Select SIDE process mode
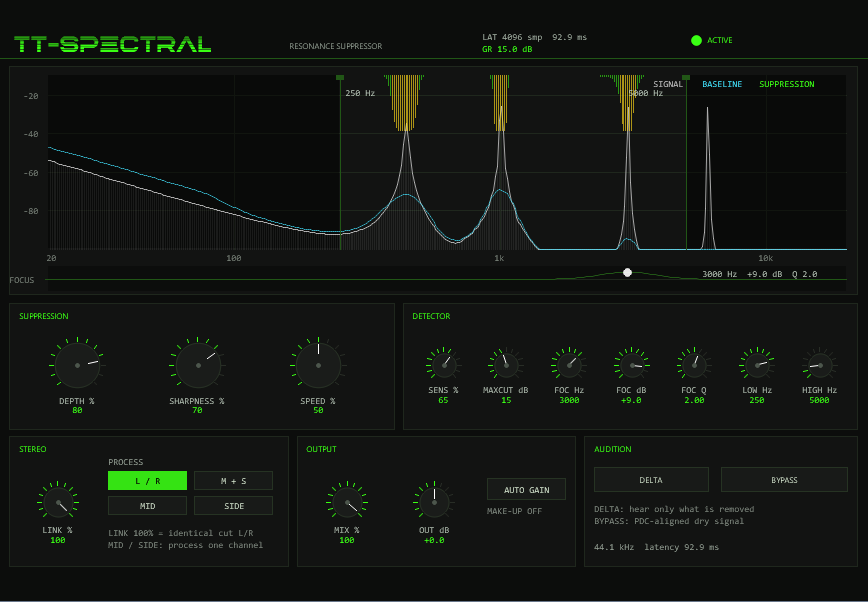868x602 pixels. 234,506
